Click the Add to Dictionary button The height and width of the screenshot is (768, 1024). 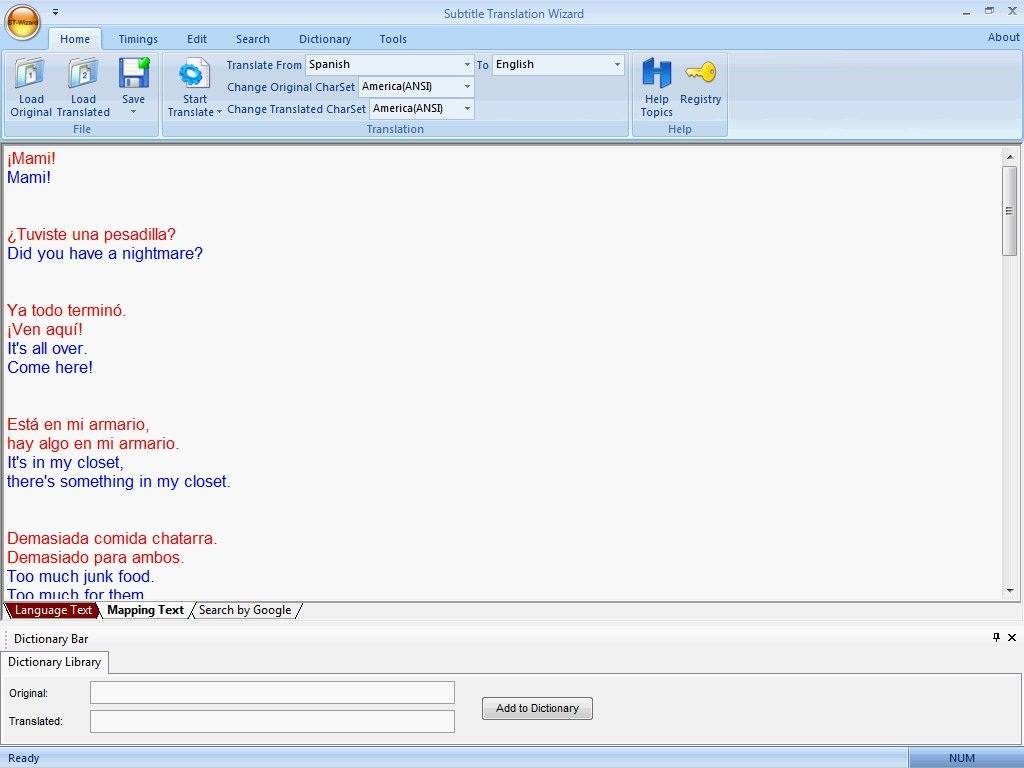[x=537, y=709]
